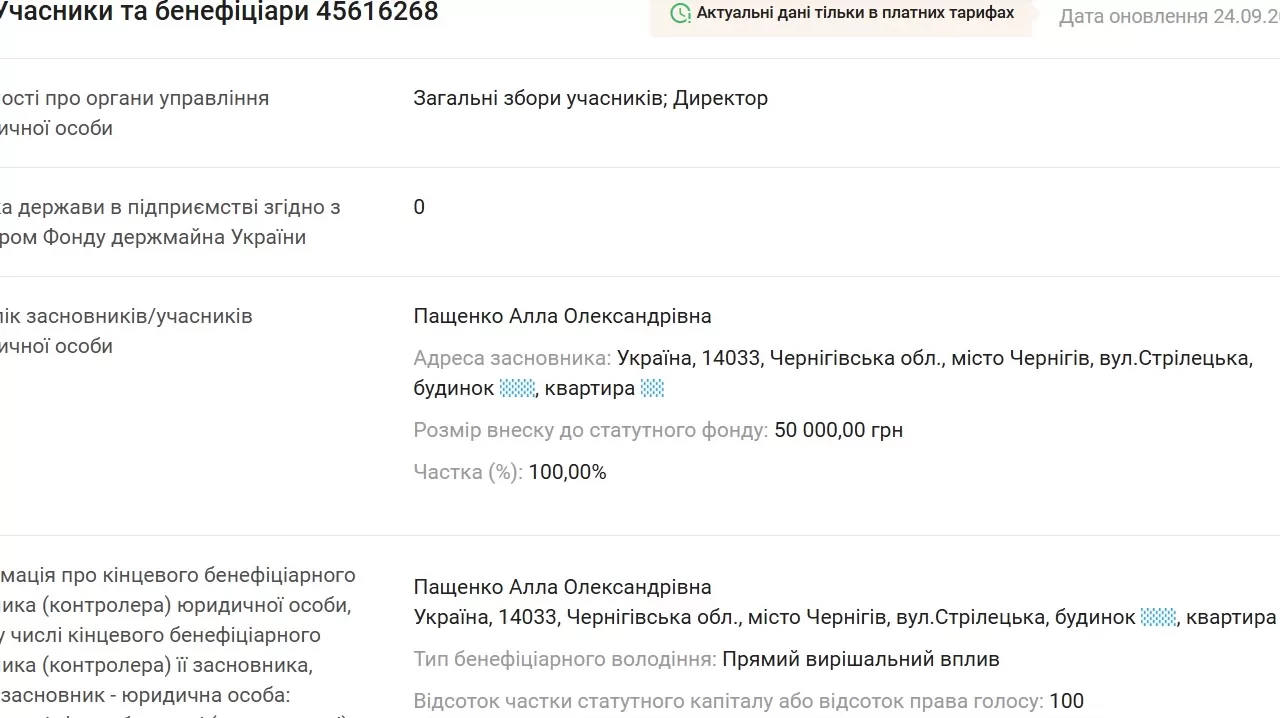The width and height of the screenshot is (1280, 718).
Task: Open founder Пащенко Алла Олександрівна in founders list
Action: (562, 316)
